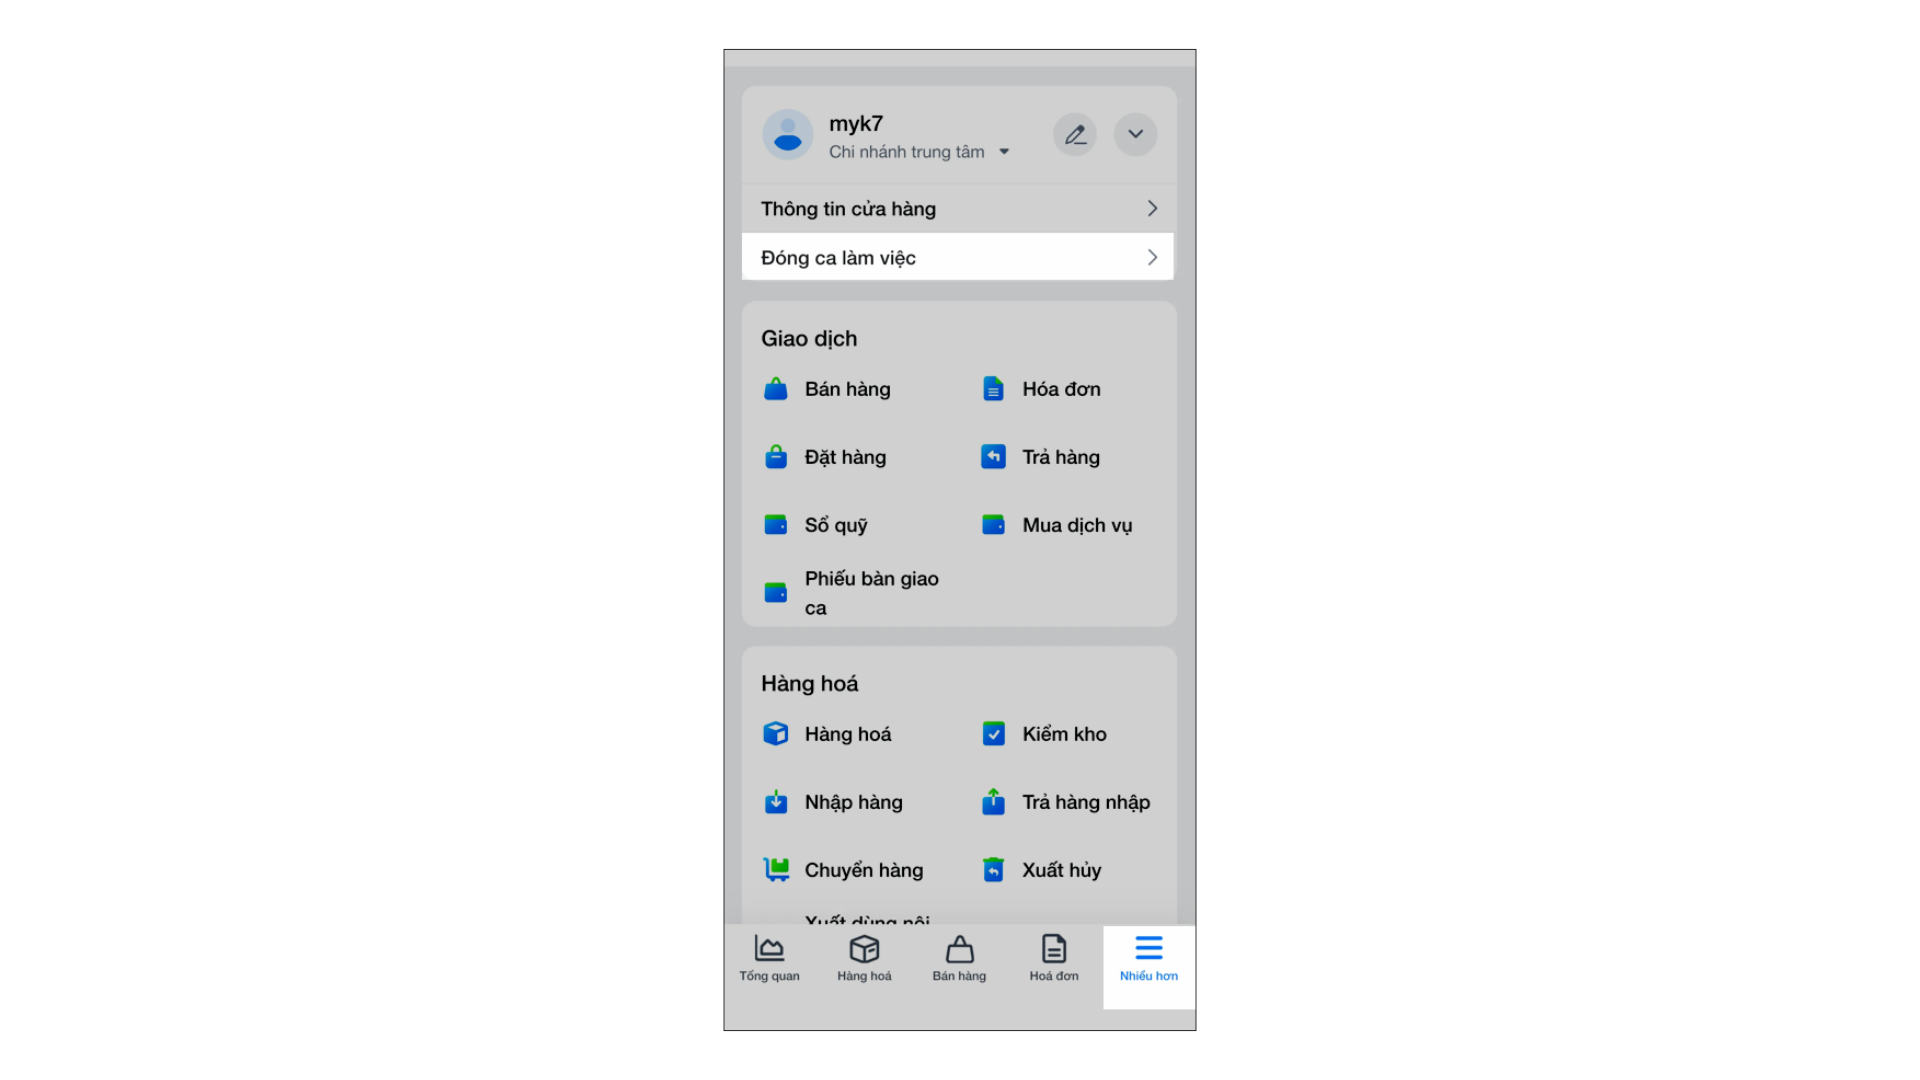Open the Hóa đơn document icon

point(993,389)
